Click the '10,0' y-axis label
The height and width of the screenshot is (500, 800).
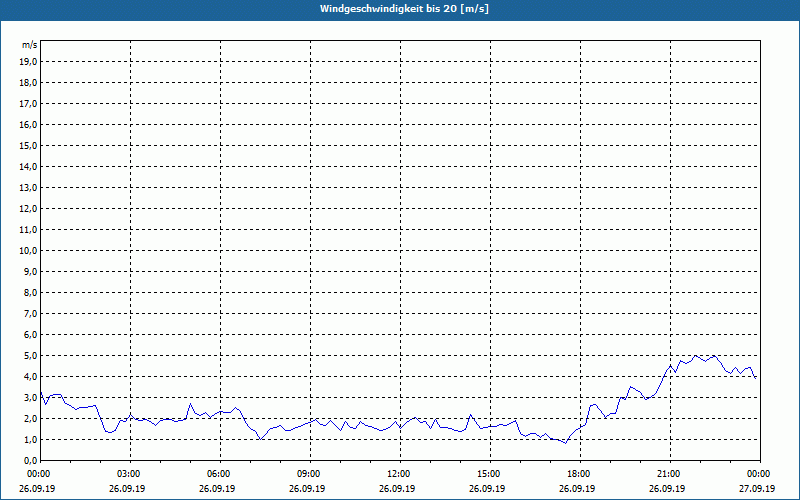tap(28, 251)
